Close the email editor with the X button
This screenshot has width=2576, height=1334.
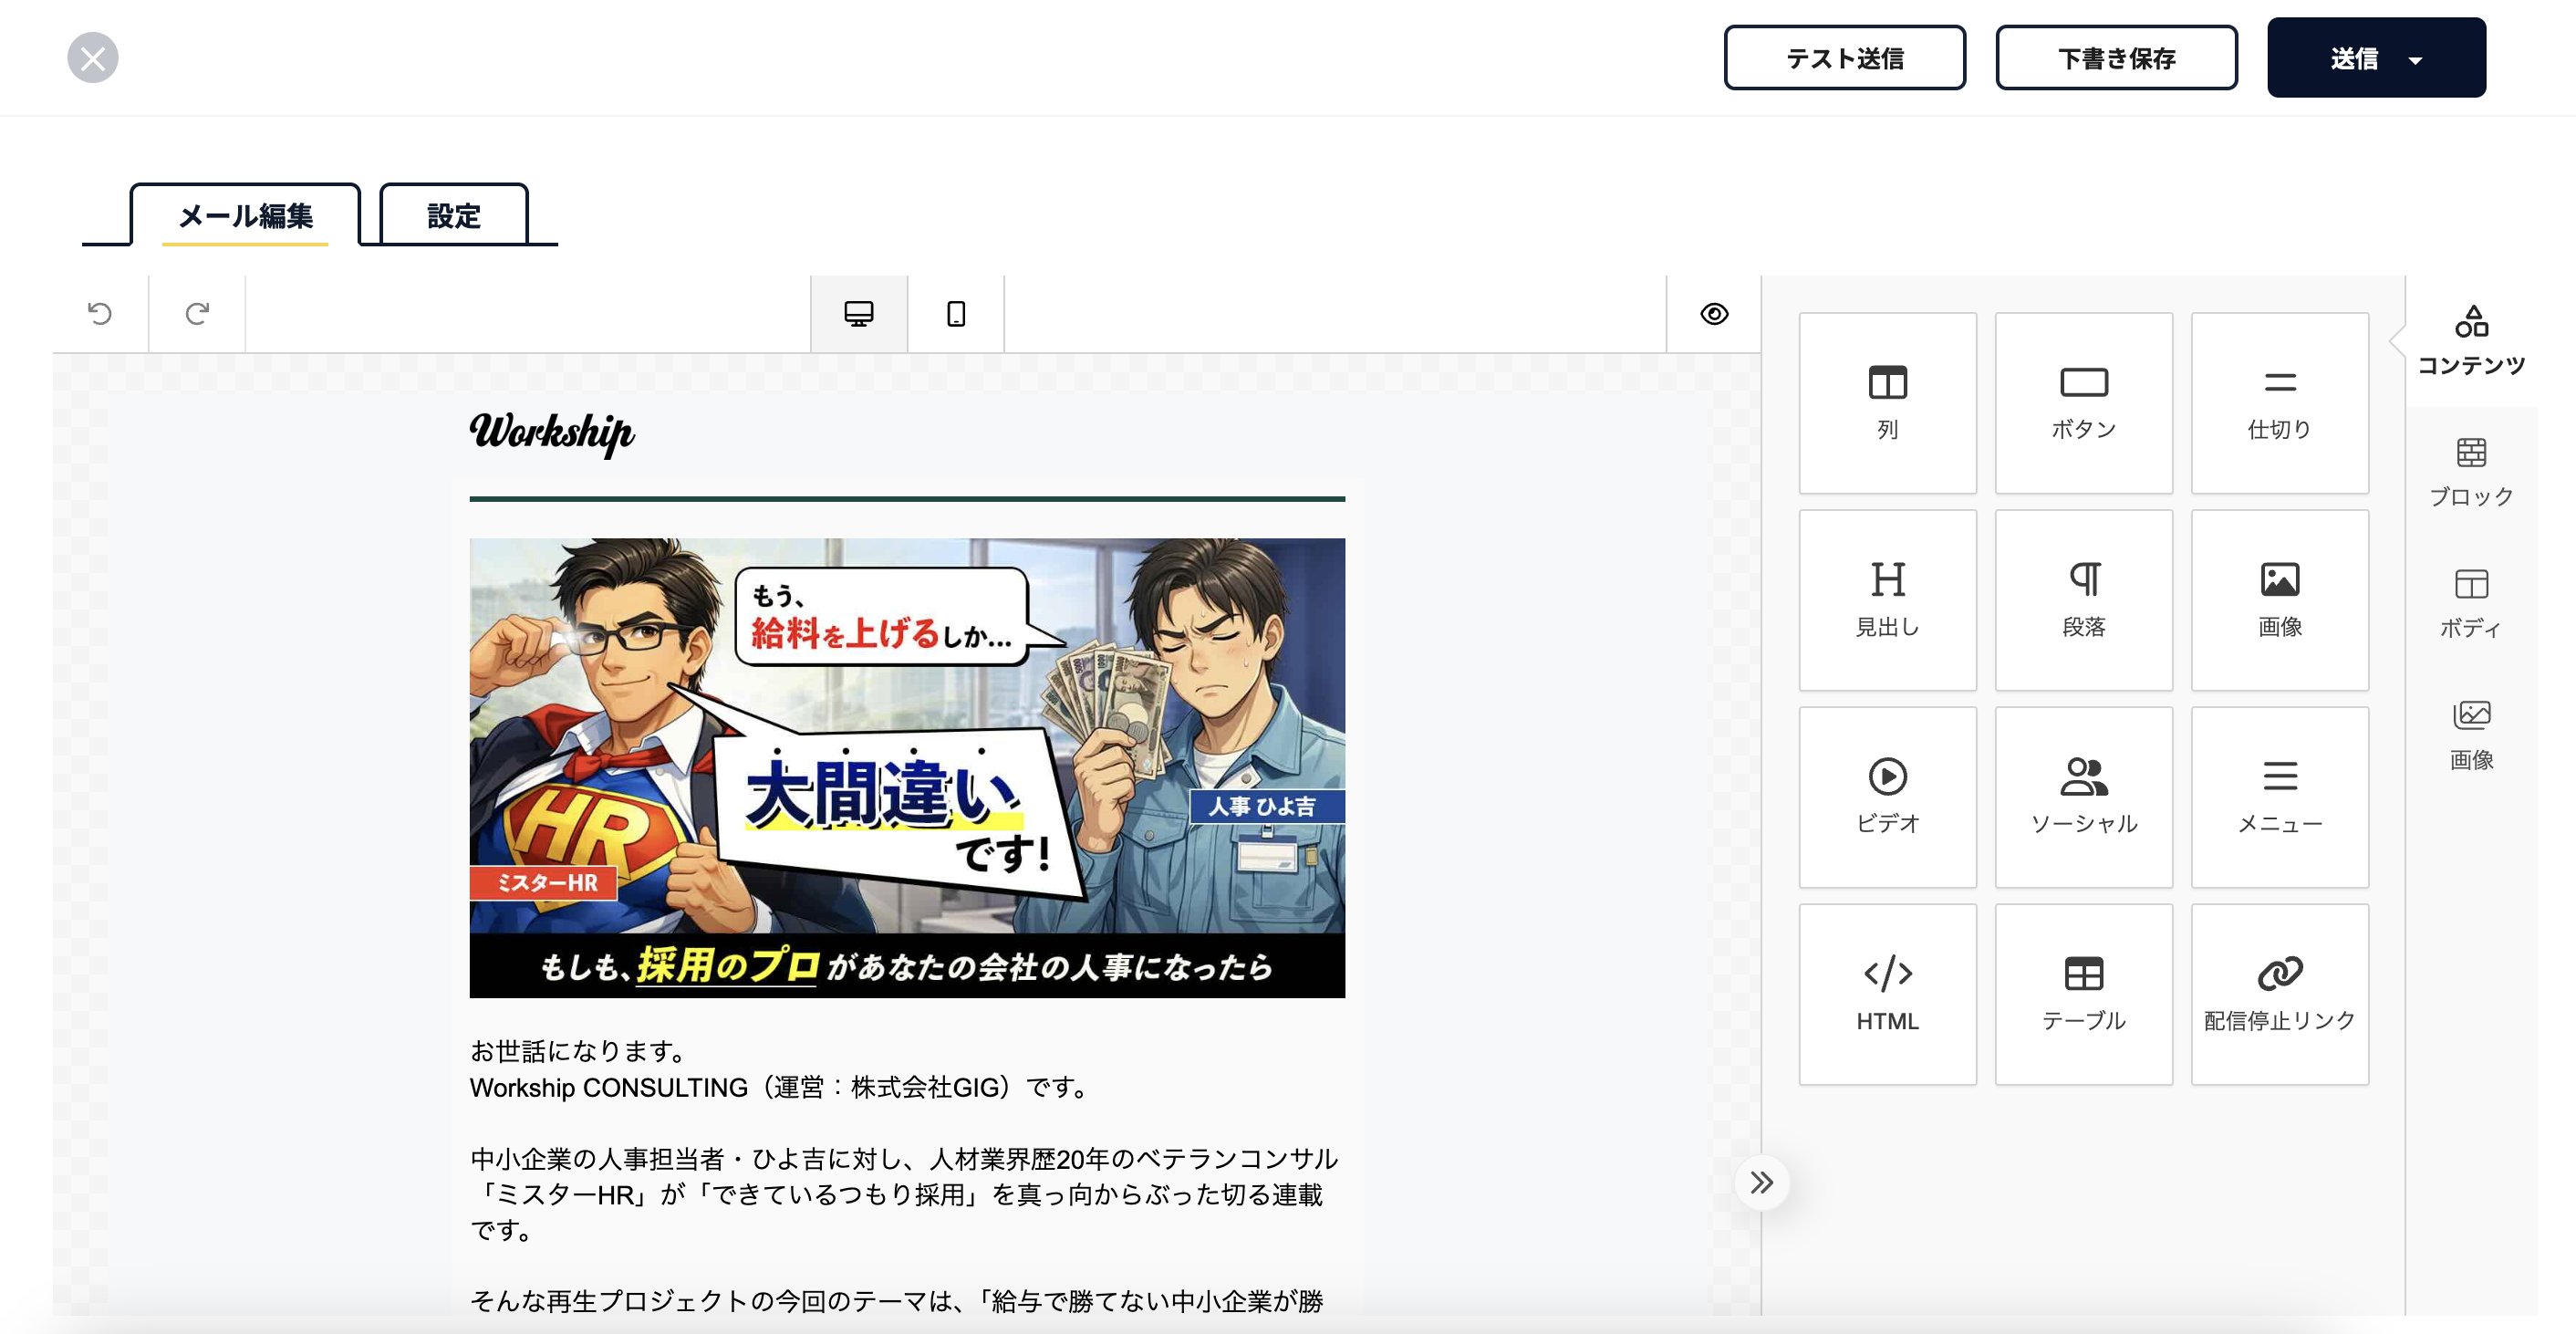[x=93, y=58]
